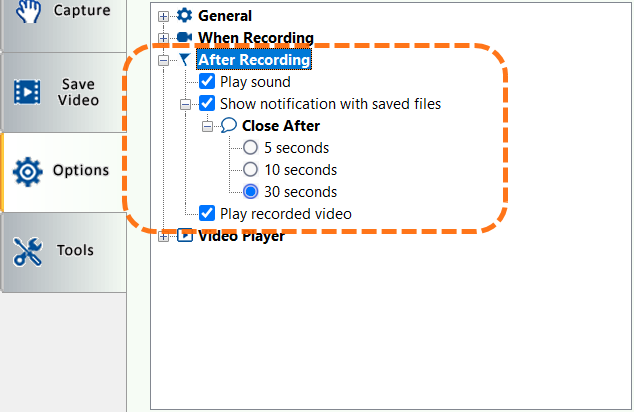
Task: Click the Save Video film icon
Action: pyautogui.click(x=27, y=92)
